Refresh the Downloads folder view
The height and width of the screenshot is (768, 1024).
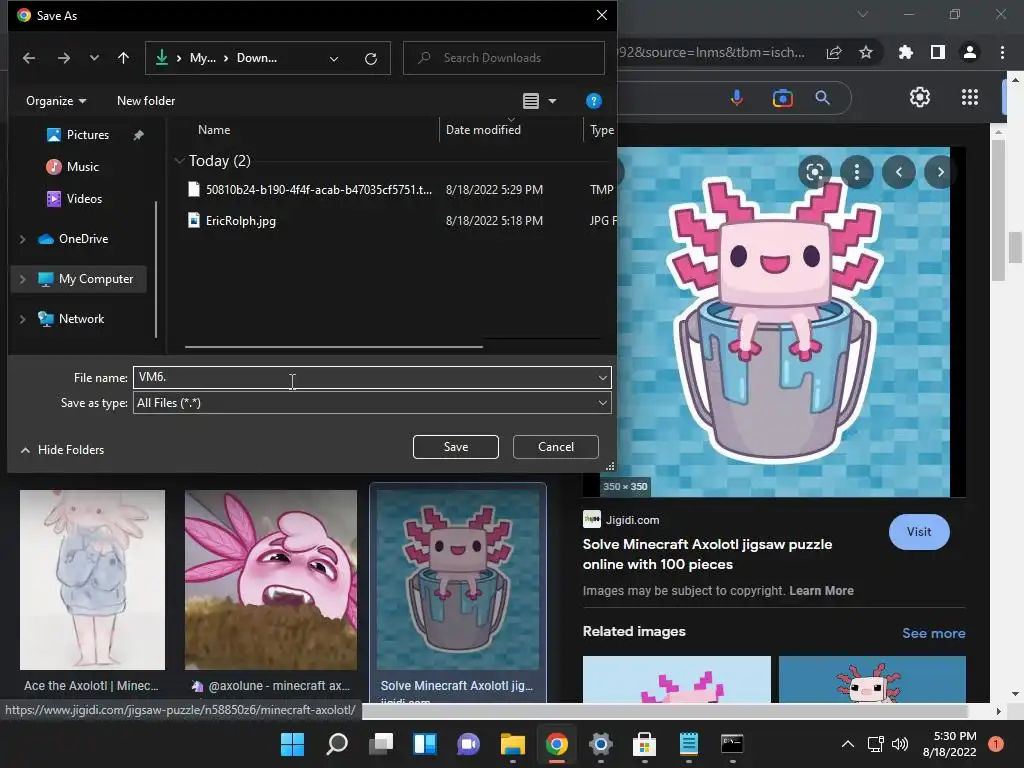pyautogui.click(x=371, y=59)
